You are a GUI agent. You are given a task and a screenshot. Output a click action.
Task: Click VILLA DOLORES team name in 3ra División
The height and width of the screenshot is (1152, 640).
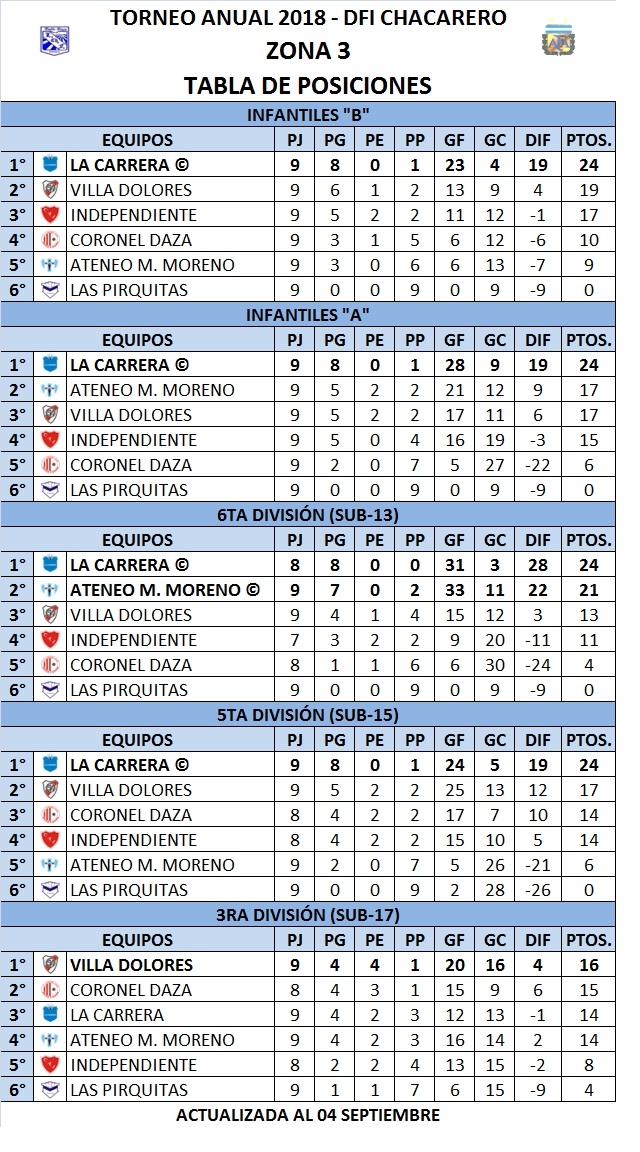click(x=130, y=965)
